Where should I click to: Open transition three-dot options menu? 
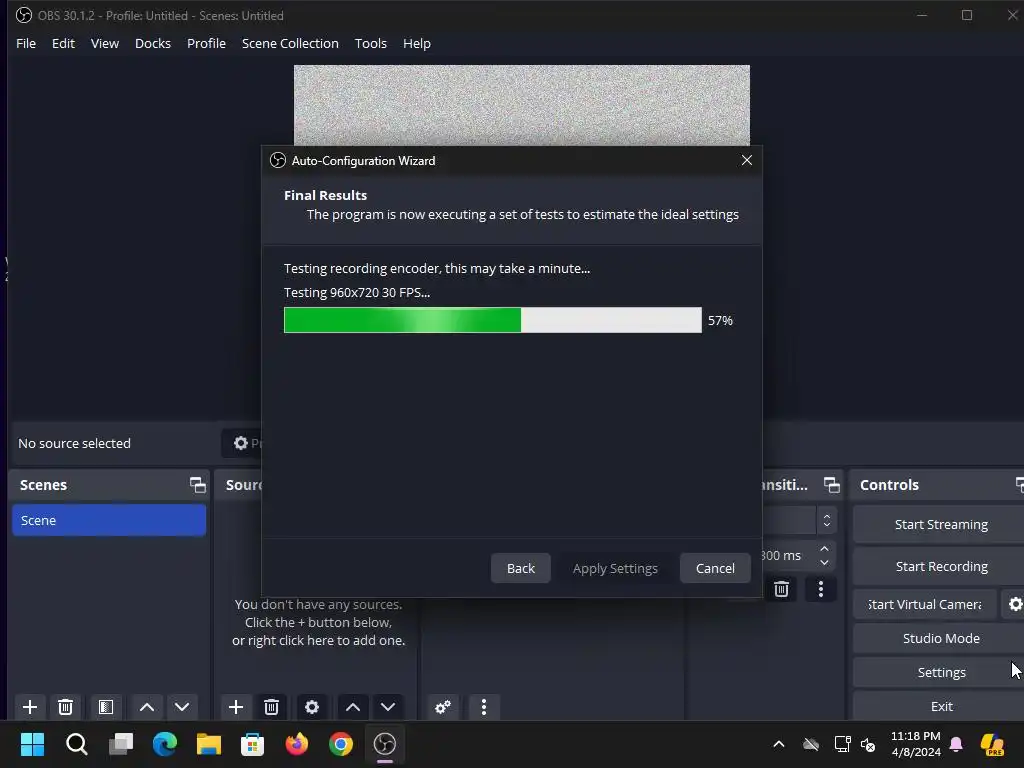[821, 589]
